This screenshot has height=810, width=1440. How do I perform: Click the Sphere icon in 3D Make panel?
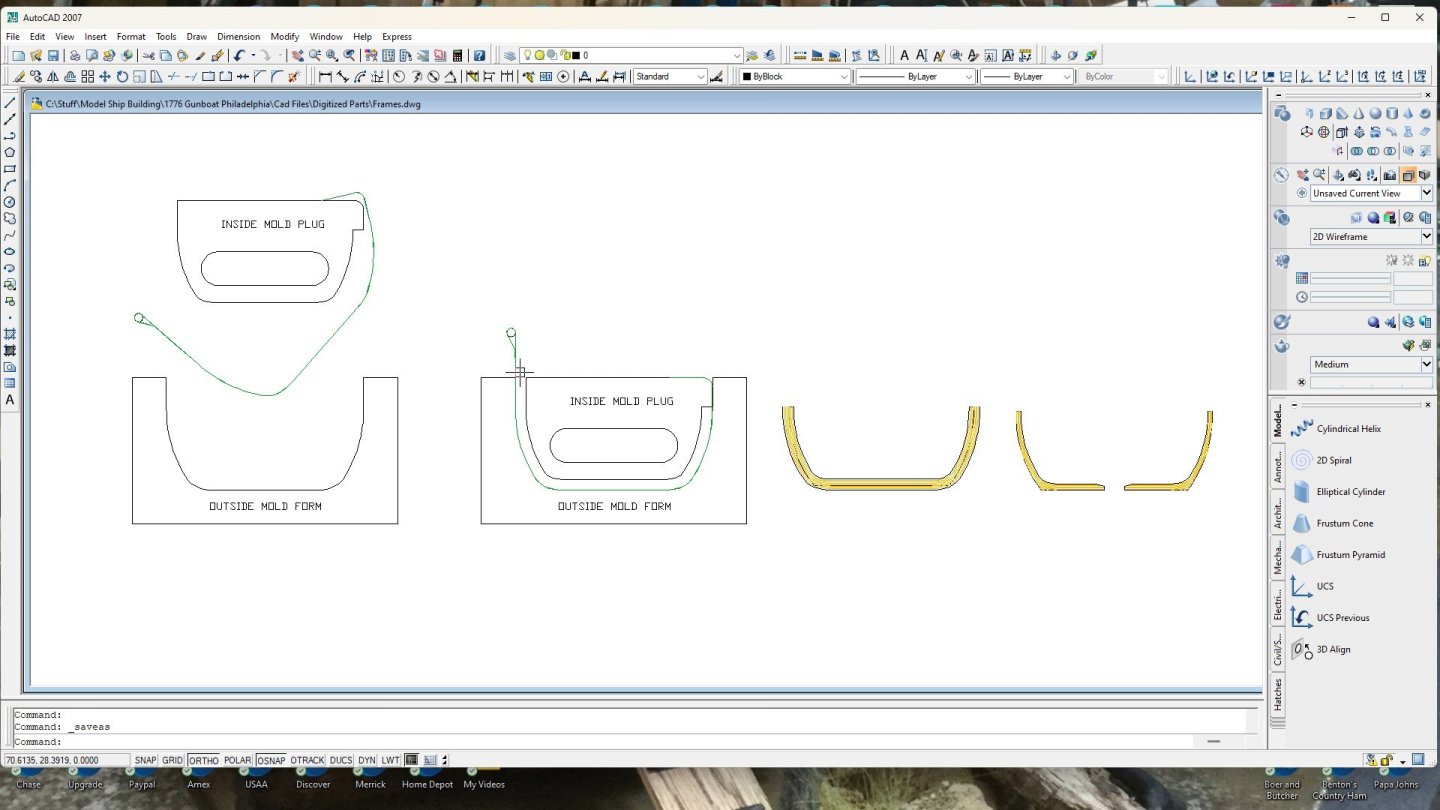tap(1375, 114)
